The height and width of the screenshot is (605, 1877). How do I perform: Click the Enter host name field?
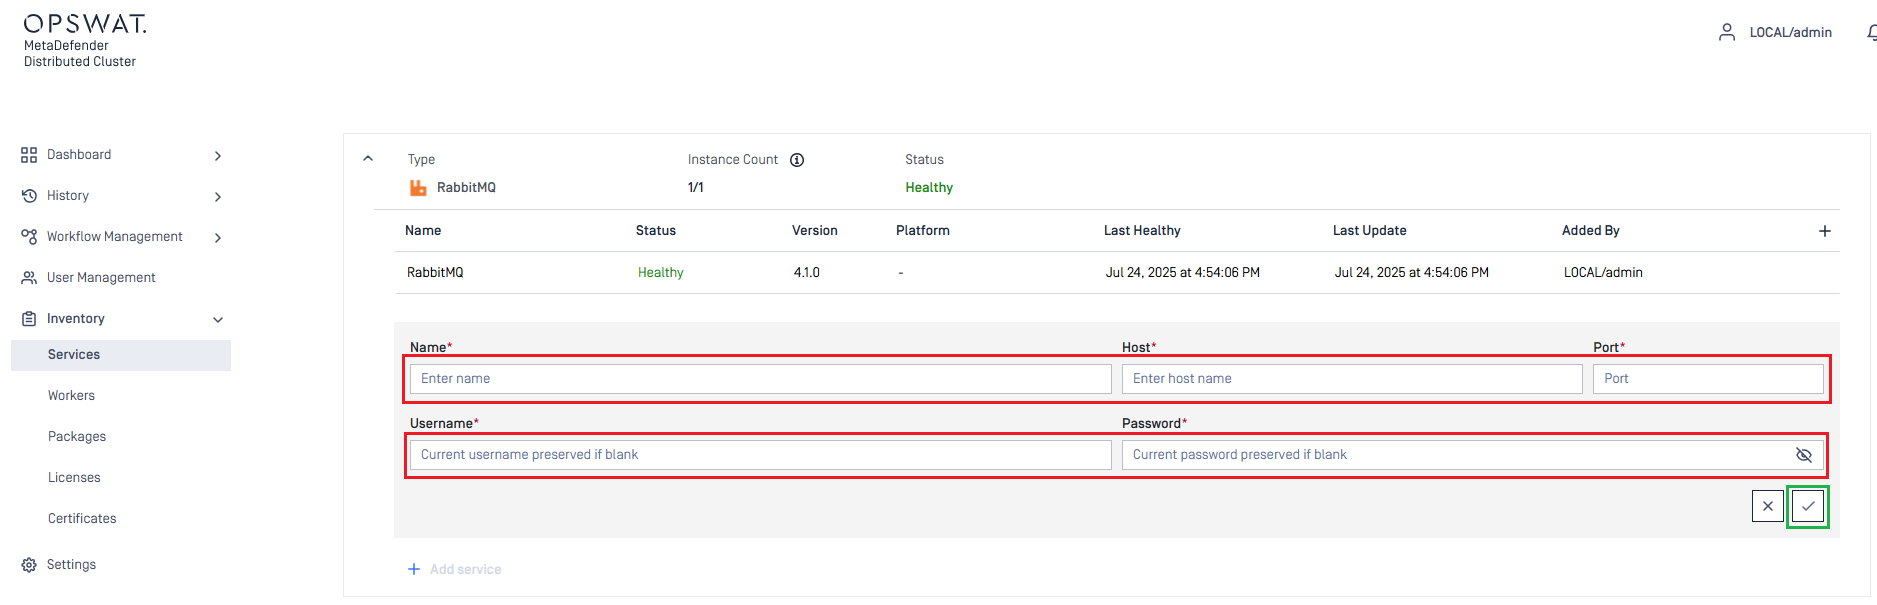point(1351,379)
